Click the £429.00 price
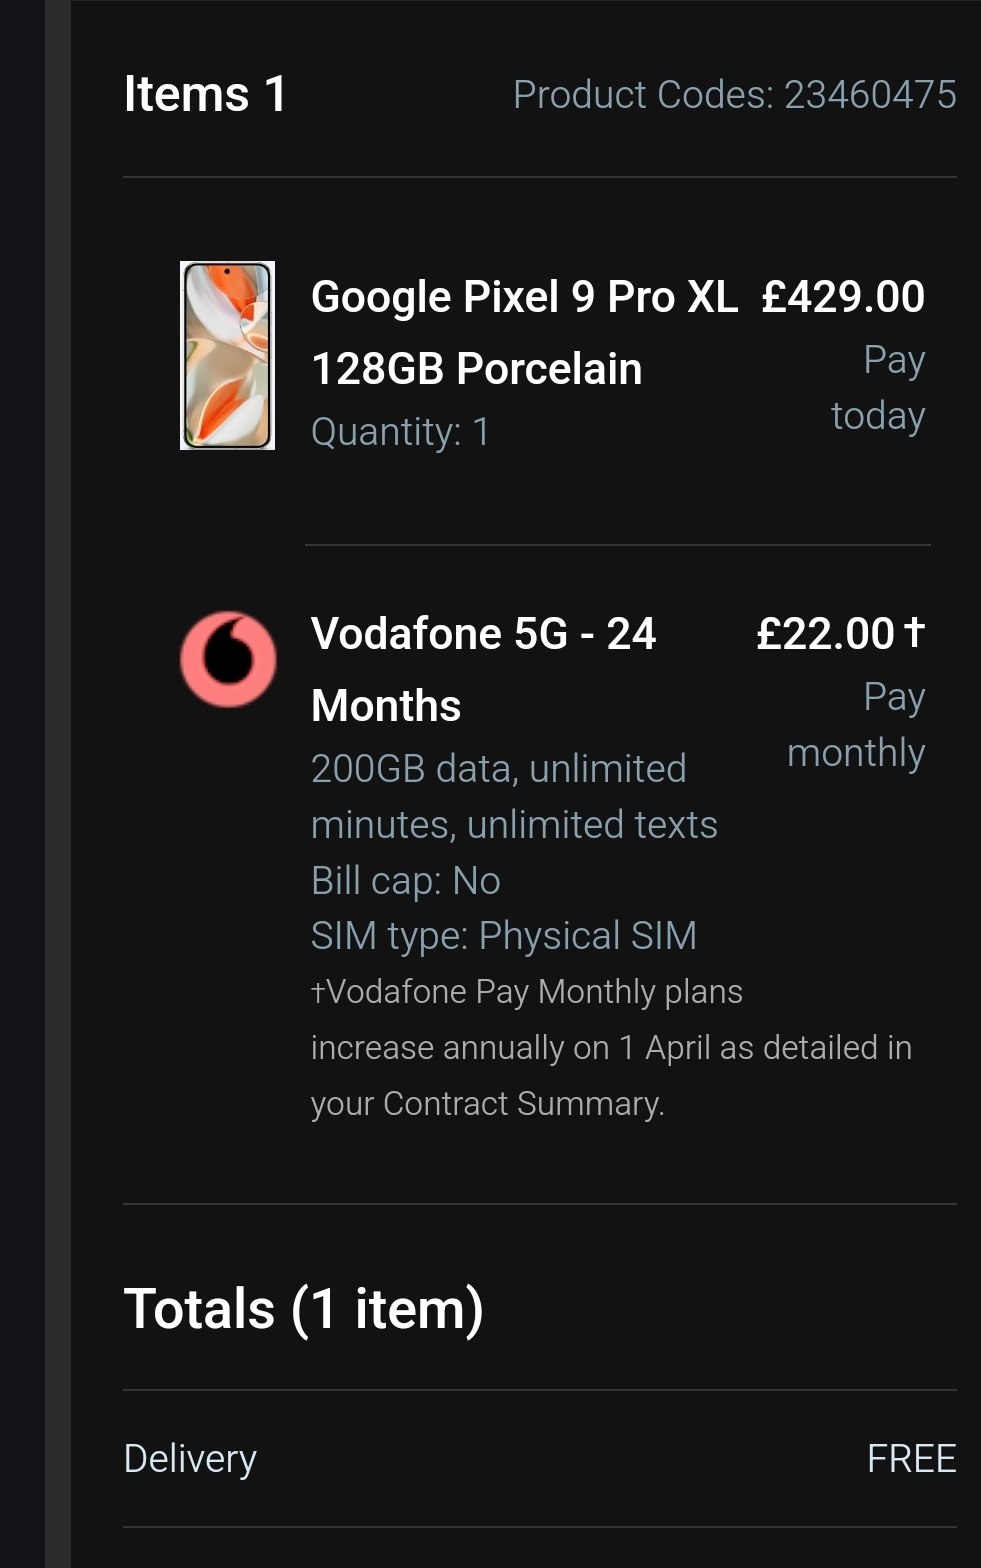981x1568 pixels. (x=842, y=297)
